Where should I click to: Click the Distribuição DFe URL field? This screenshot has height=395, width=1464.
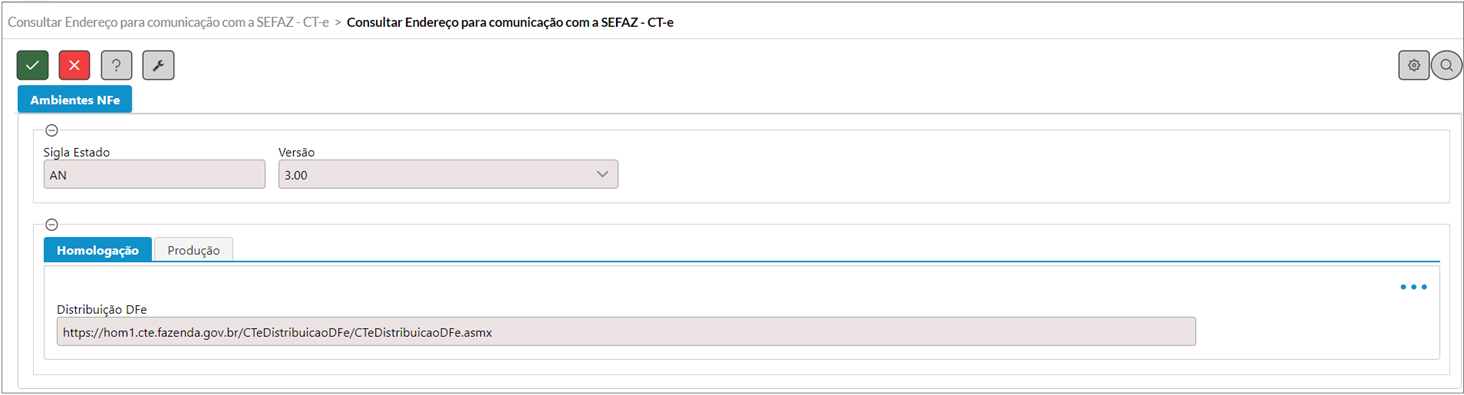point(626,332)
